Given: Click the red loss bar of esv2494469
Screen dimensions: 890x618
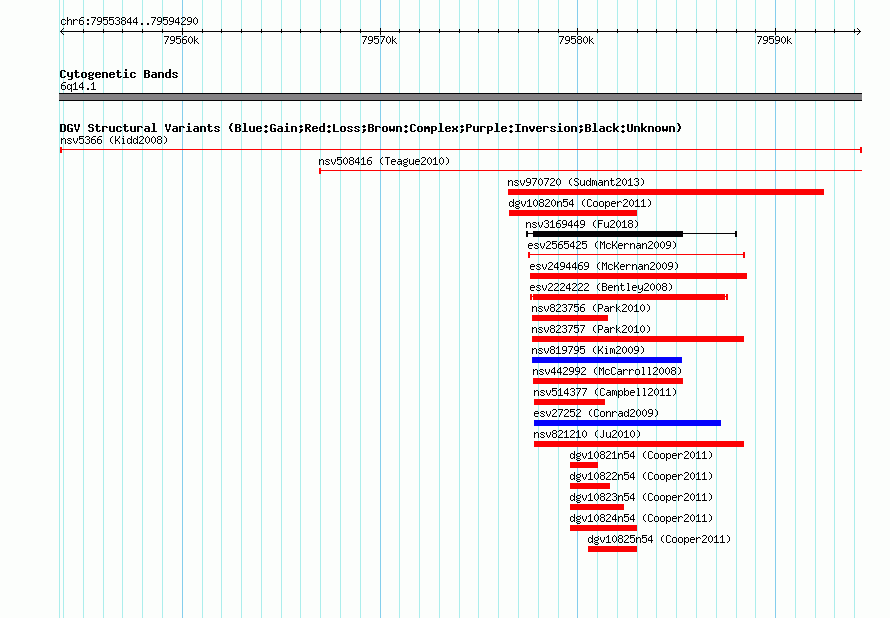Looking at the screenshot, I should [639, 276].
